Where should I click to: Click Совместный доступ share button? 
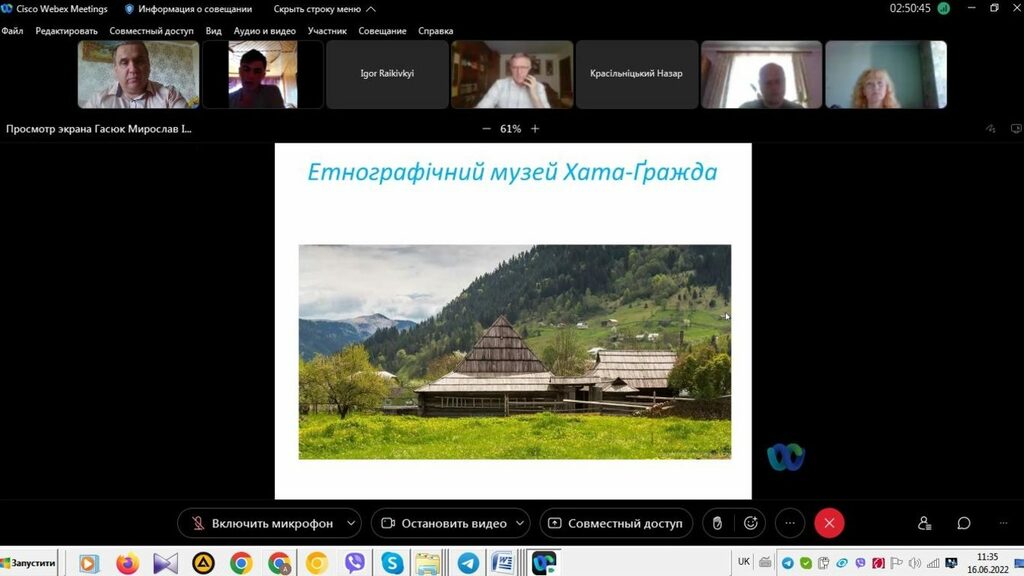click(616, 523)
